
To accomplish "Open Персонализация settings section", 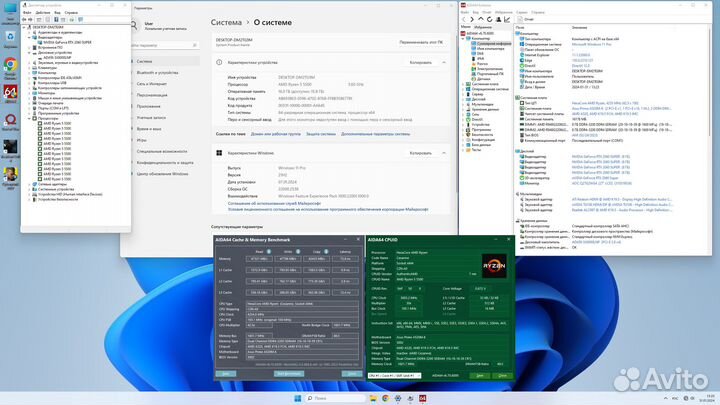I will click(x=152, y=95).
